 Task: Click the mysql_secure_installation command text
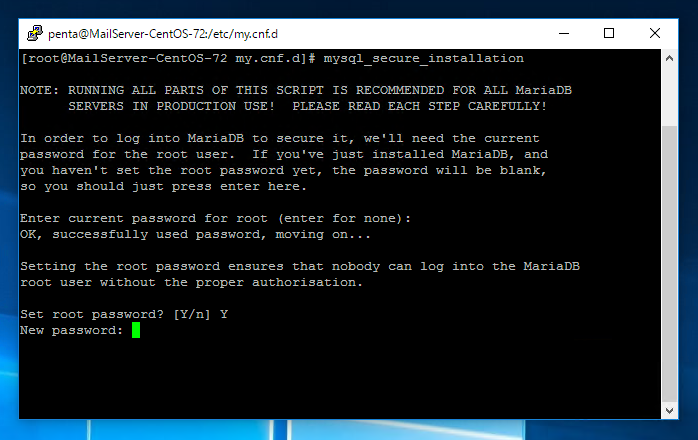pos(423,58)
